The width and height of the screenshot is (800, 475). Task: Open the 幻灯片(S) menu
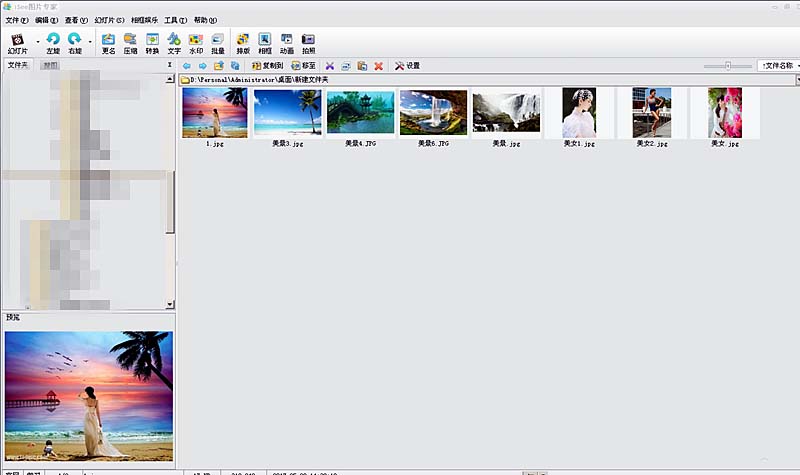pyautogui.click(x=109, y=20)
